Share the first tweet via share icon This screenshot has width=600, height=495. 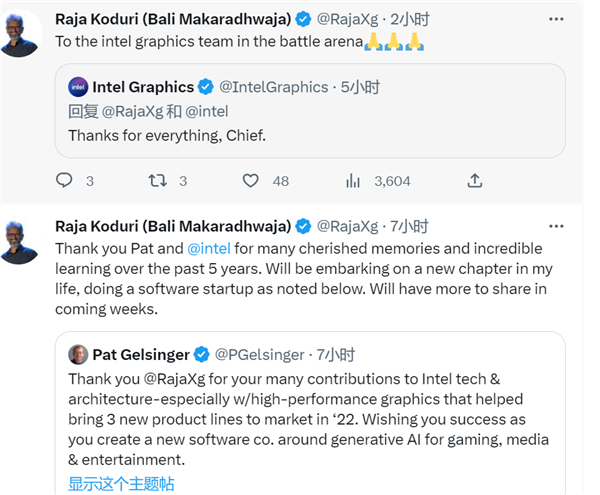pos(475,181)
